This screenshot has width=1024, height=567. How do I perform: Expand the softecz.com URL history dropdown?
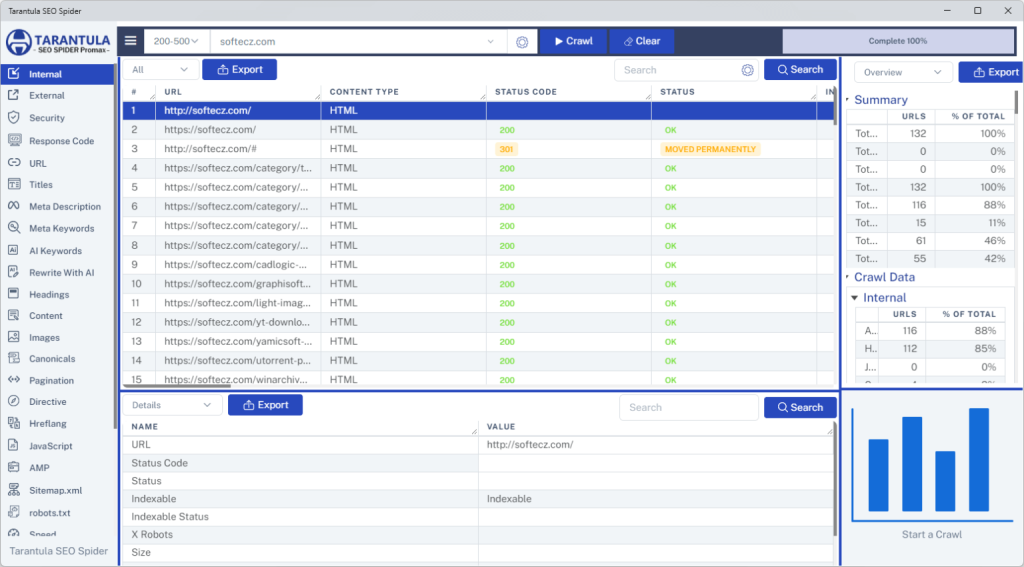[x=490, y=42]
